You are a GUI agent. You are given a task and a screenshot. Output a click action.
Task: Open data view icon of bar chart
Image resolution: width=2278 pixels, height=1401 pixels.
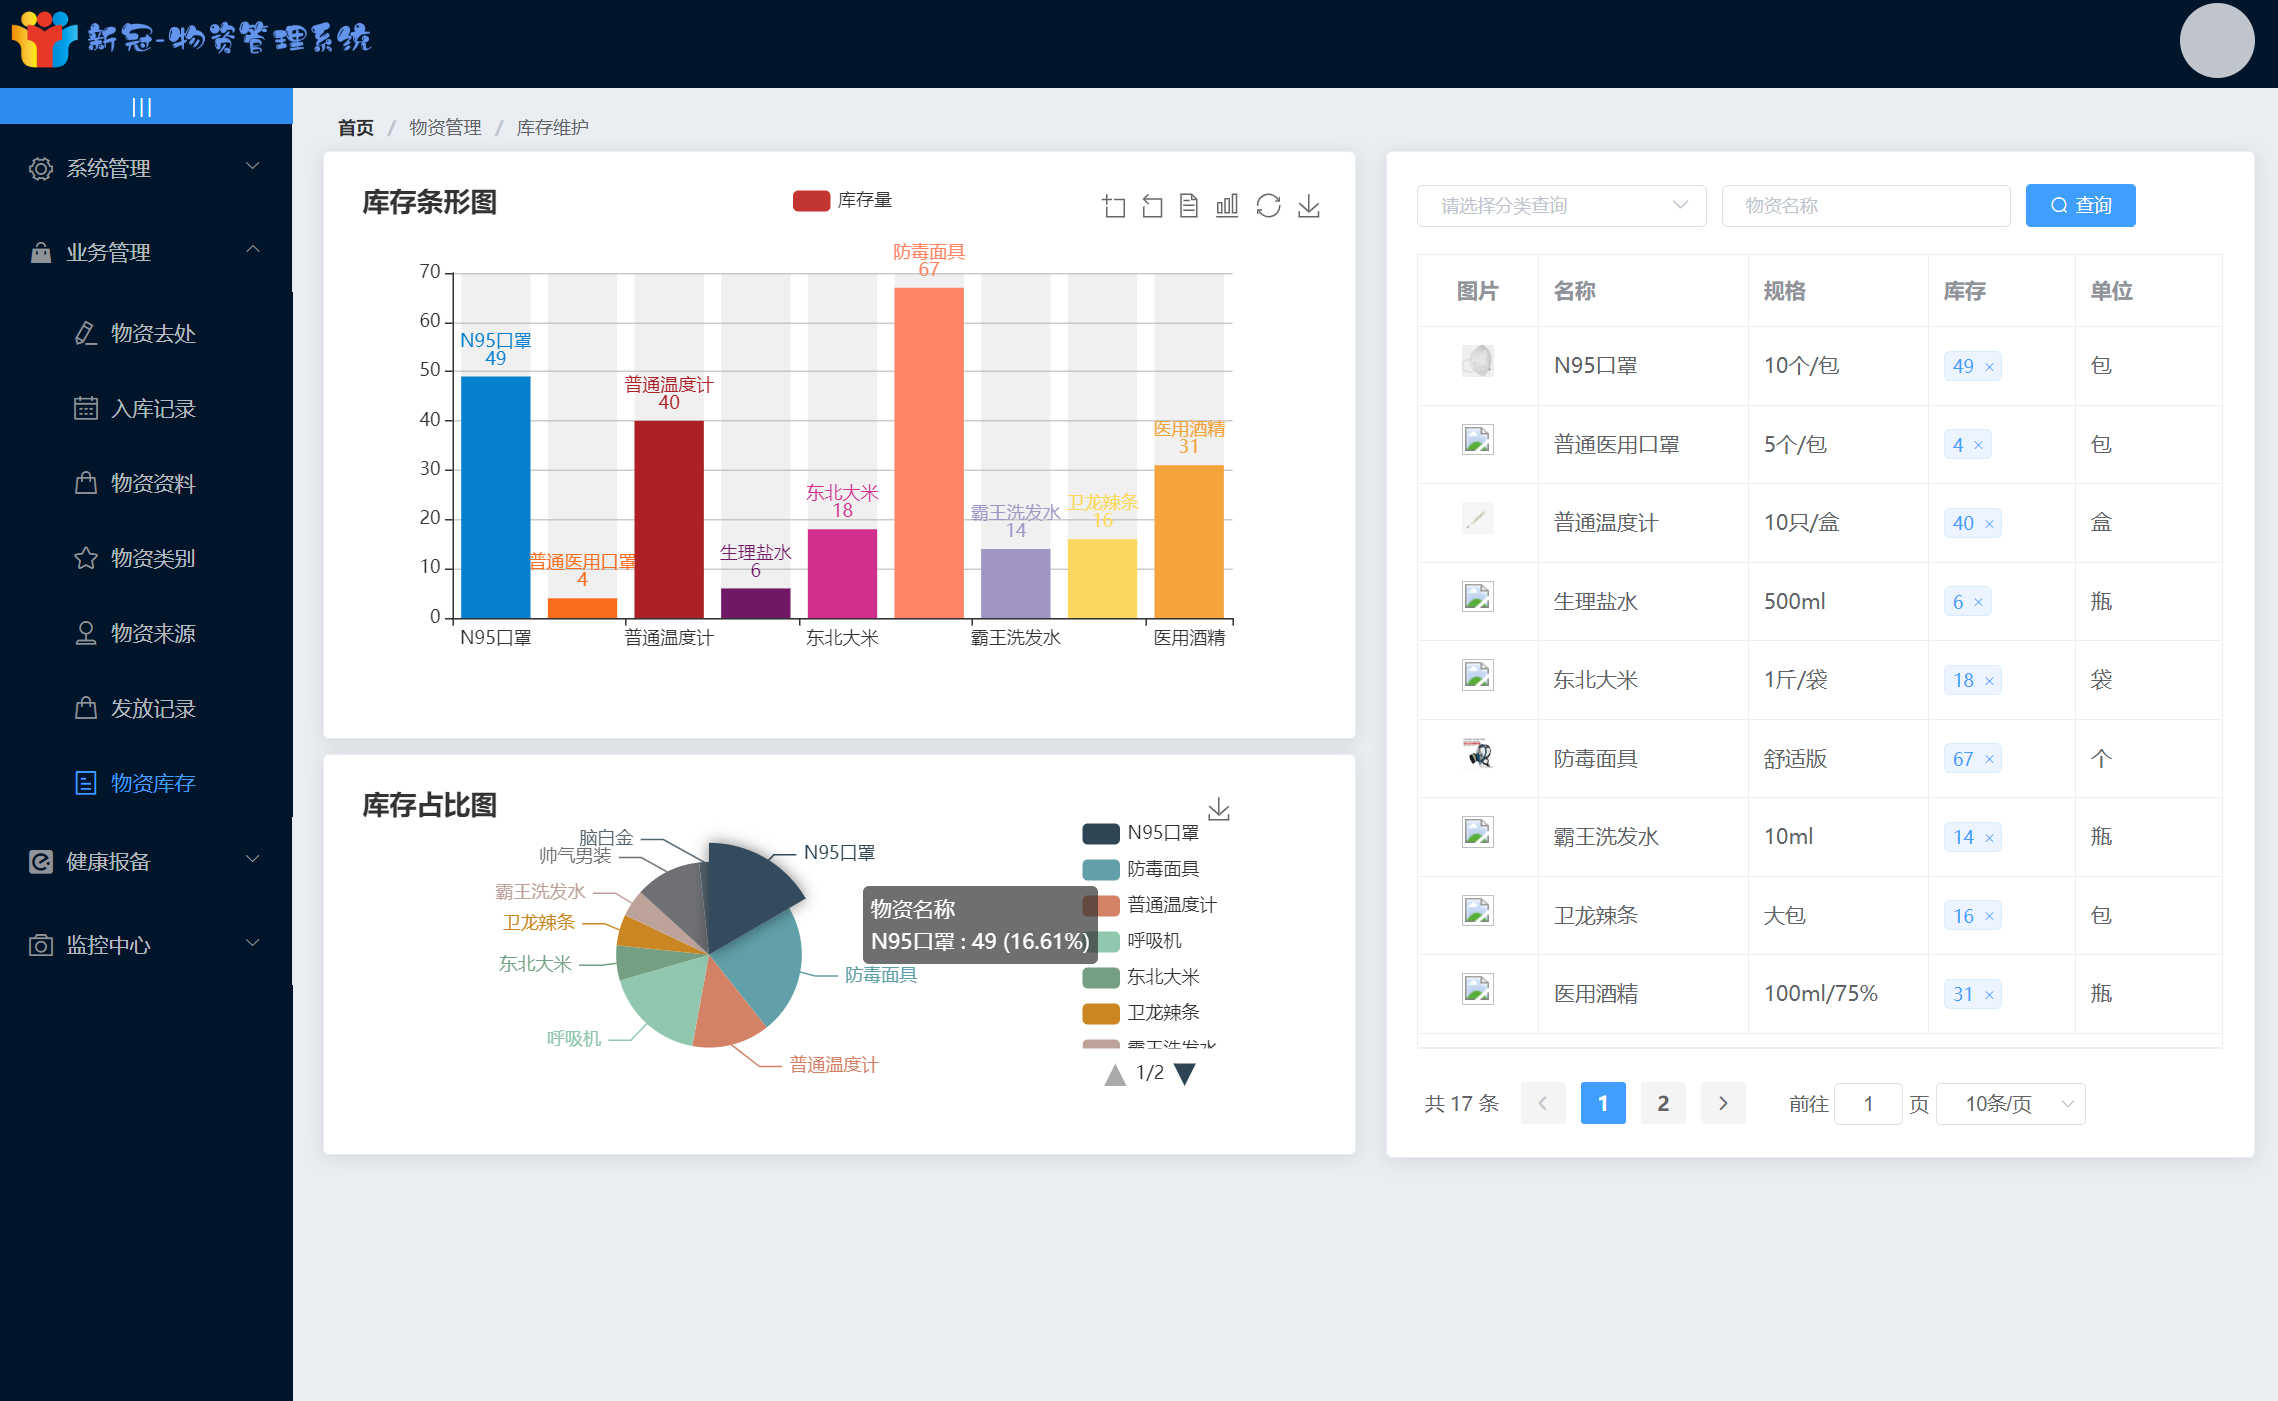click(1189, 206)
